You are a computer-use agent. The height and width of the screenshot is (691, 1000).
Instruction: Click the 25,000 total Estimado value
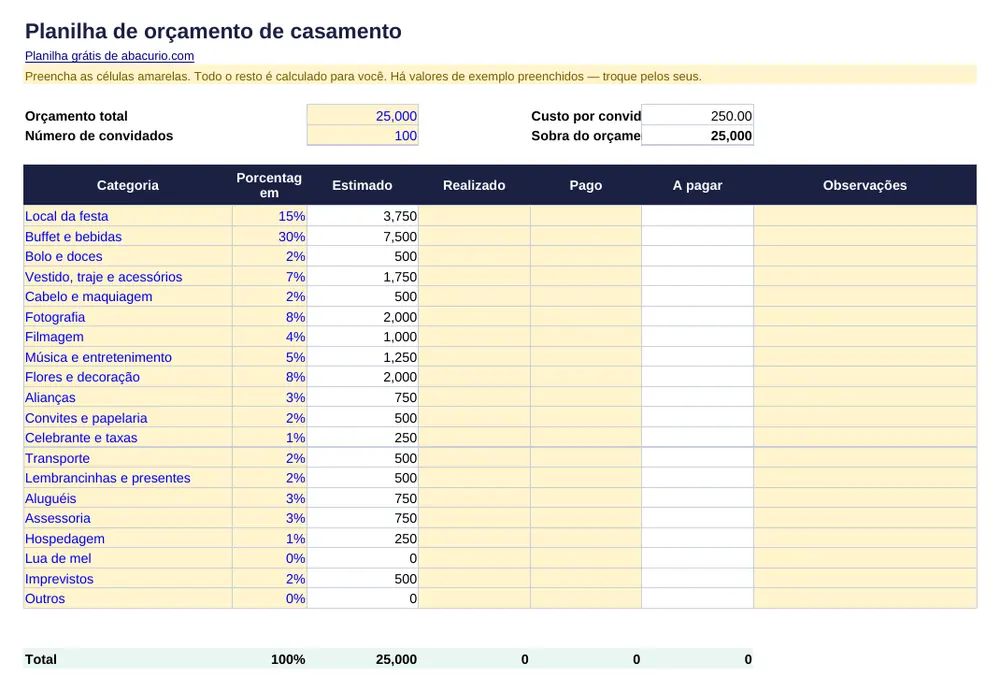396,659
